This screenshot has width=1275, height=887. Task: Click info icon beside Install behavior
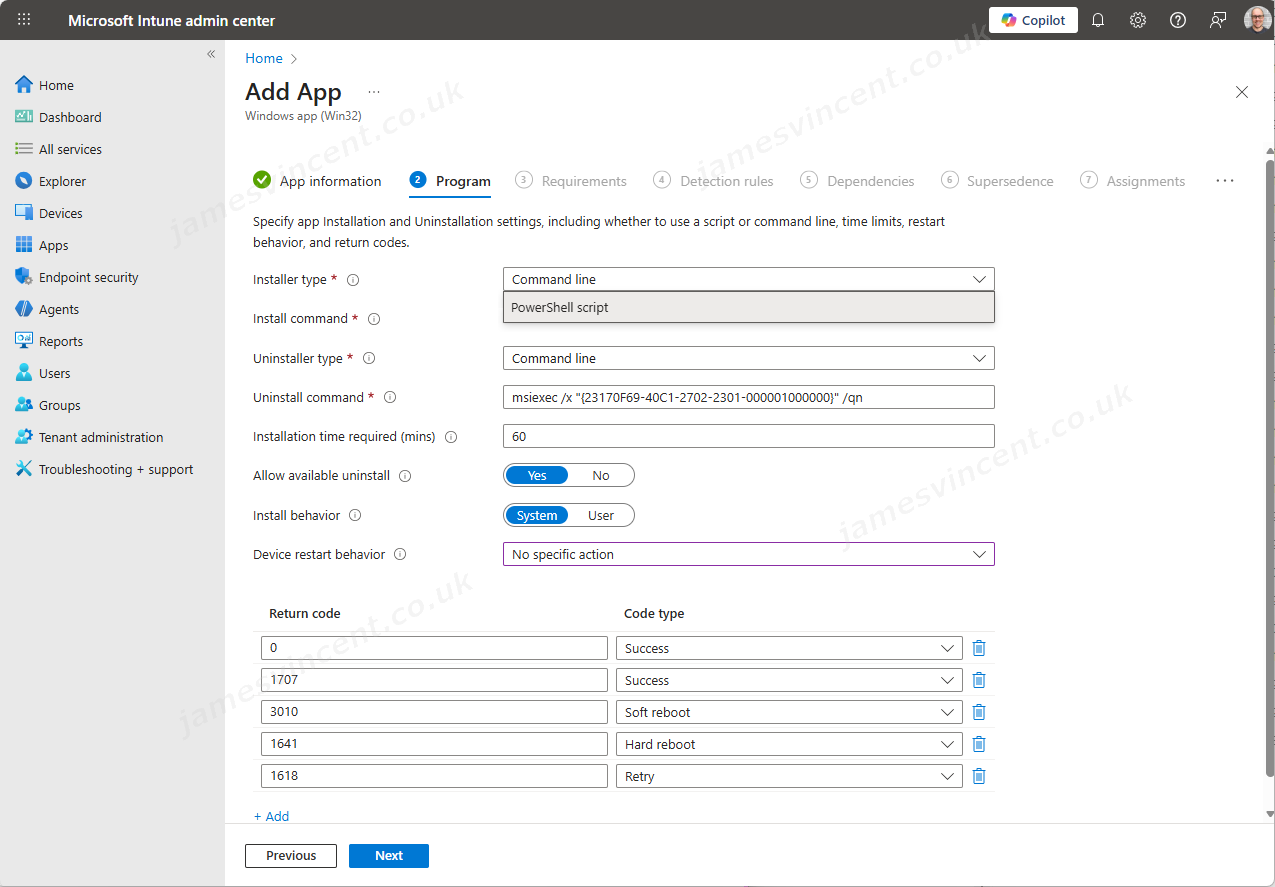pyautogui.click(x=354, y=516)
